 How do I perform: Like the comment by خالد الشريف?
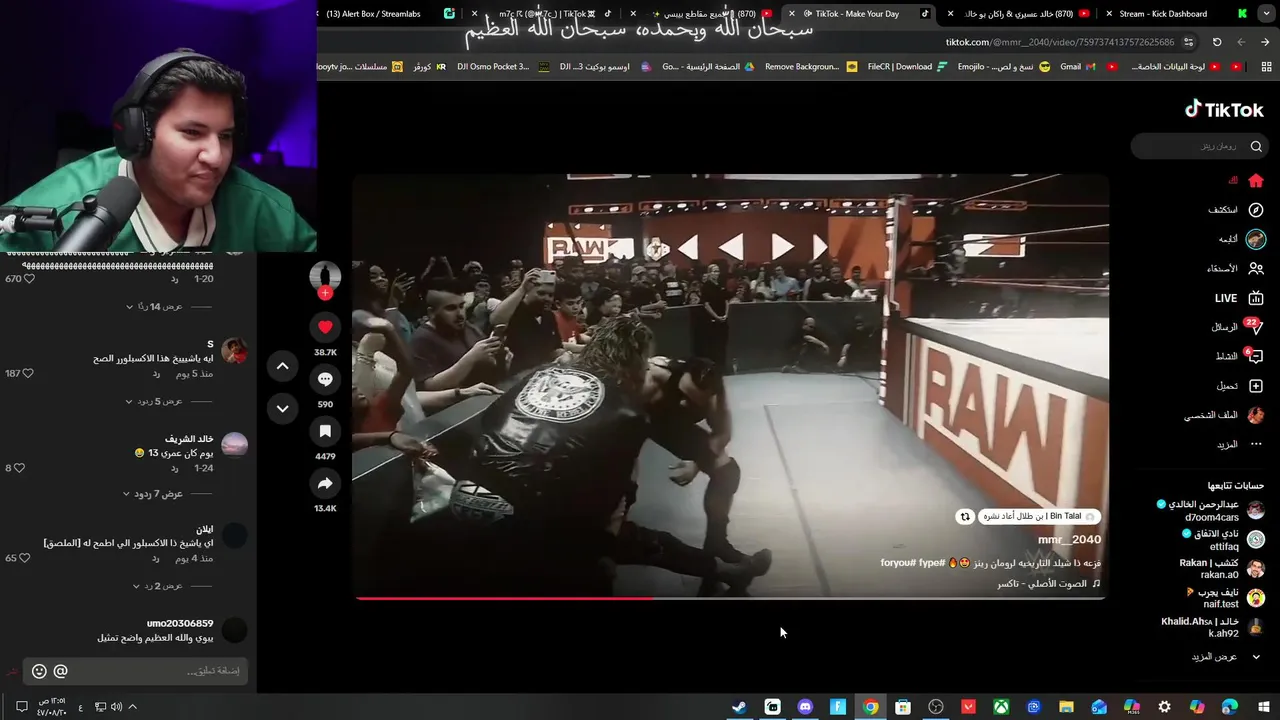pyautogui.click(x=19, y=468)
